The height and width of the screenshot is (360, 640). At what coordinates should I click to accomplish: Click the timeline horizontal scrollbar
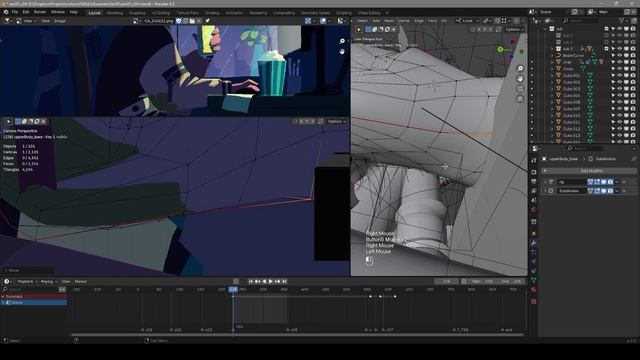[x=297, y=335]
